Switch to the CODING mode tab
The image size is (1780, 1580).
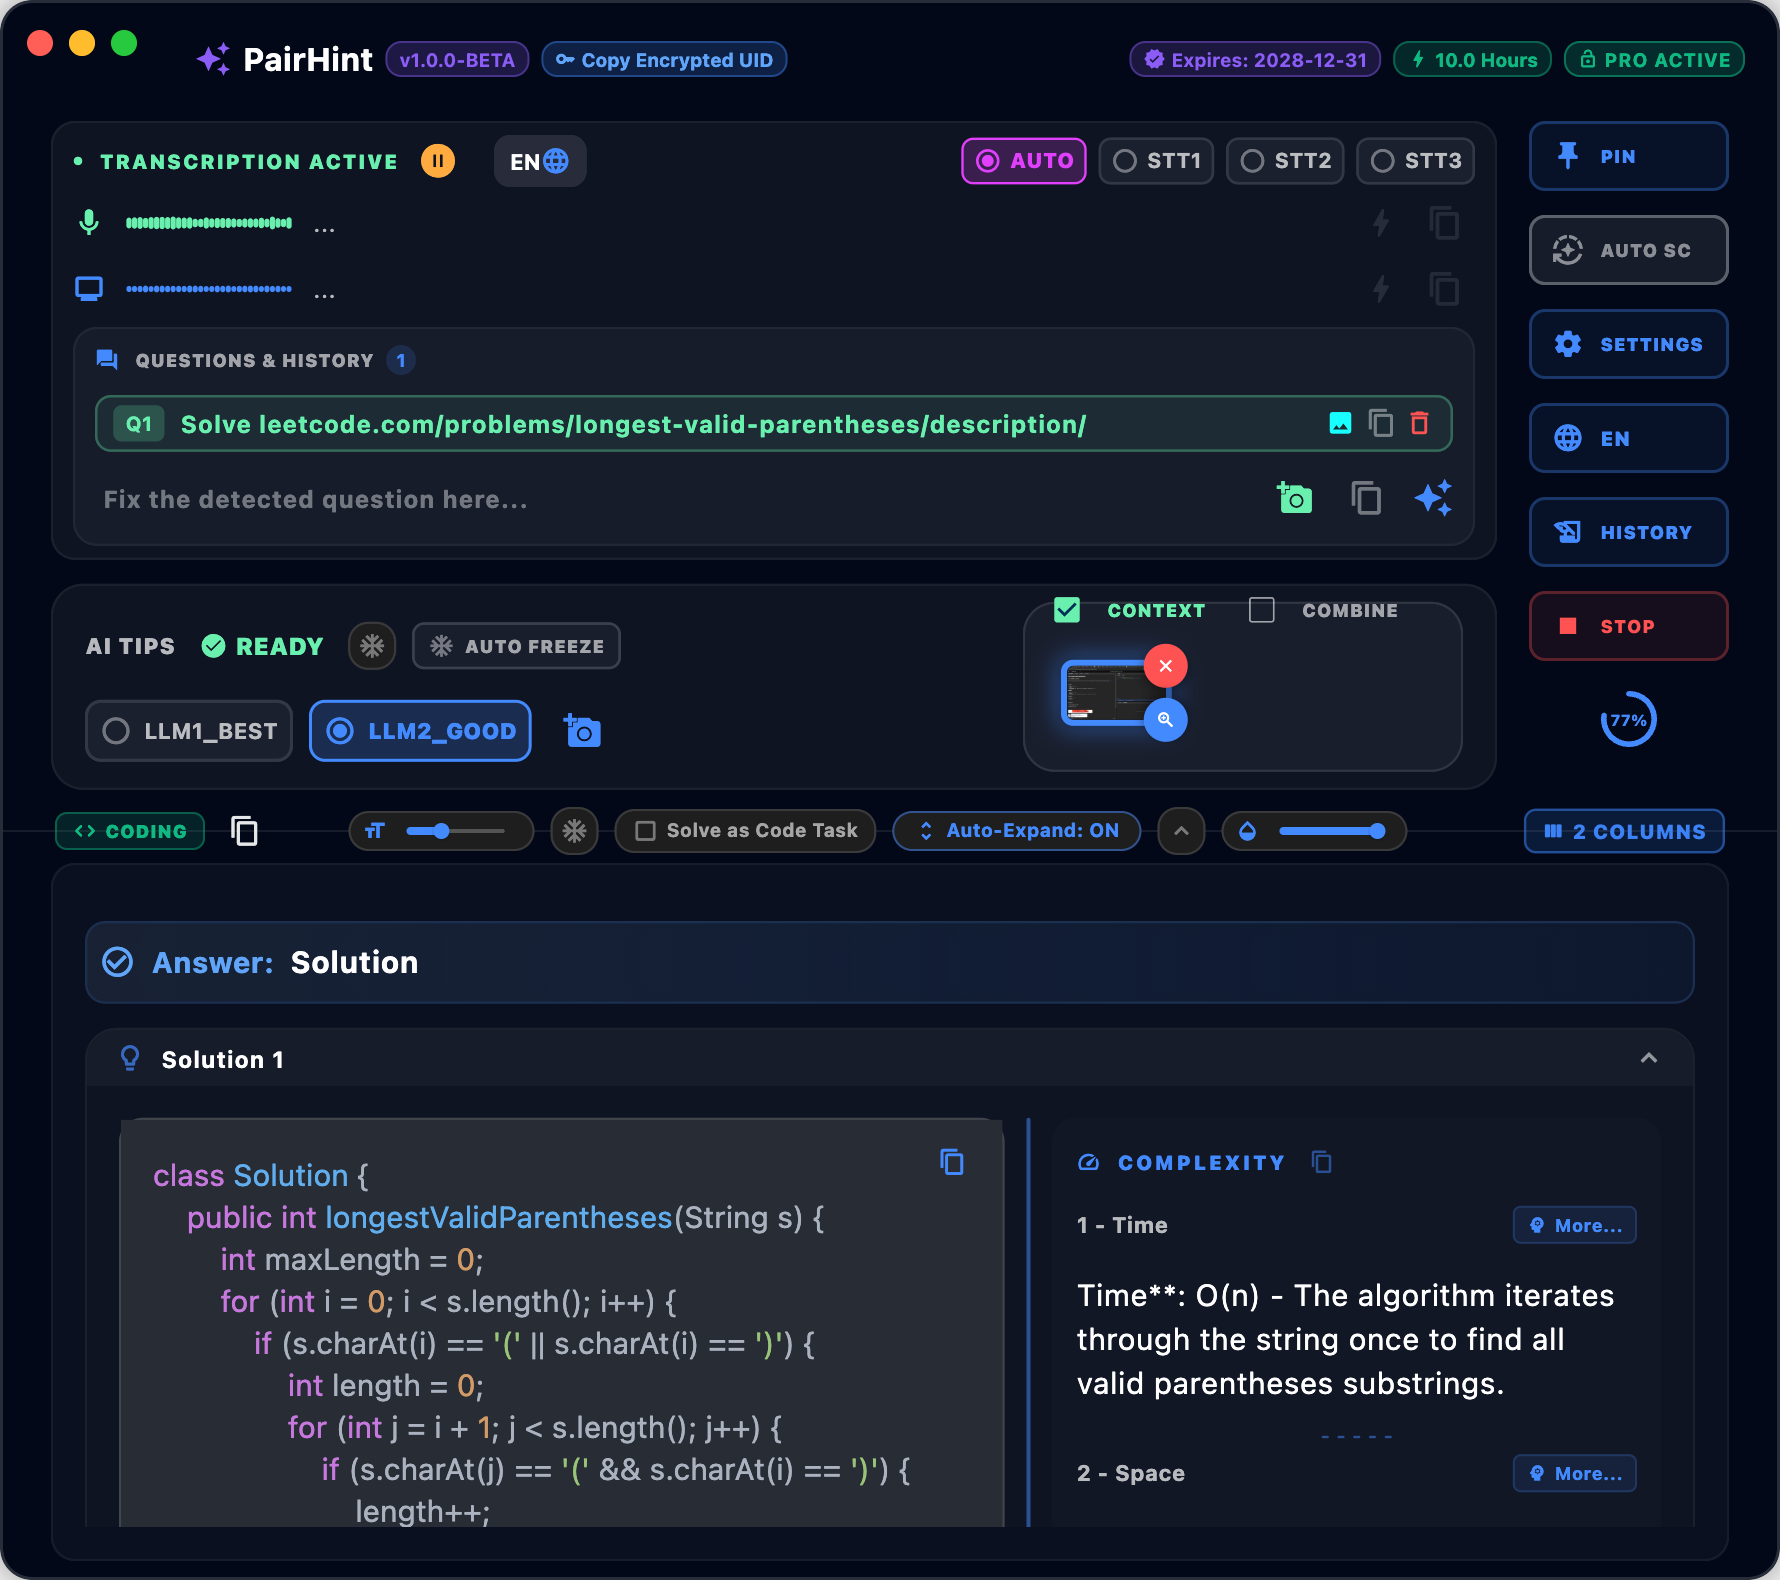[130, 831]
